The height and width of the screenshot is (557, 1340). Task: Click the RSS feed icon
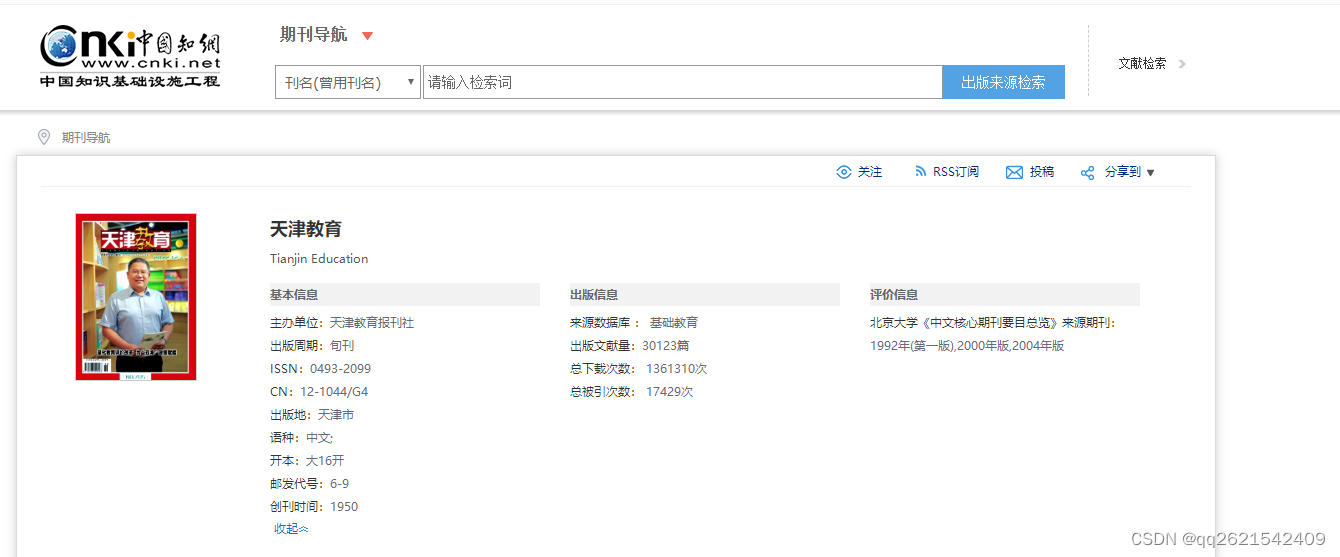click(921, 172)
